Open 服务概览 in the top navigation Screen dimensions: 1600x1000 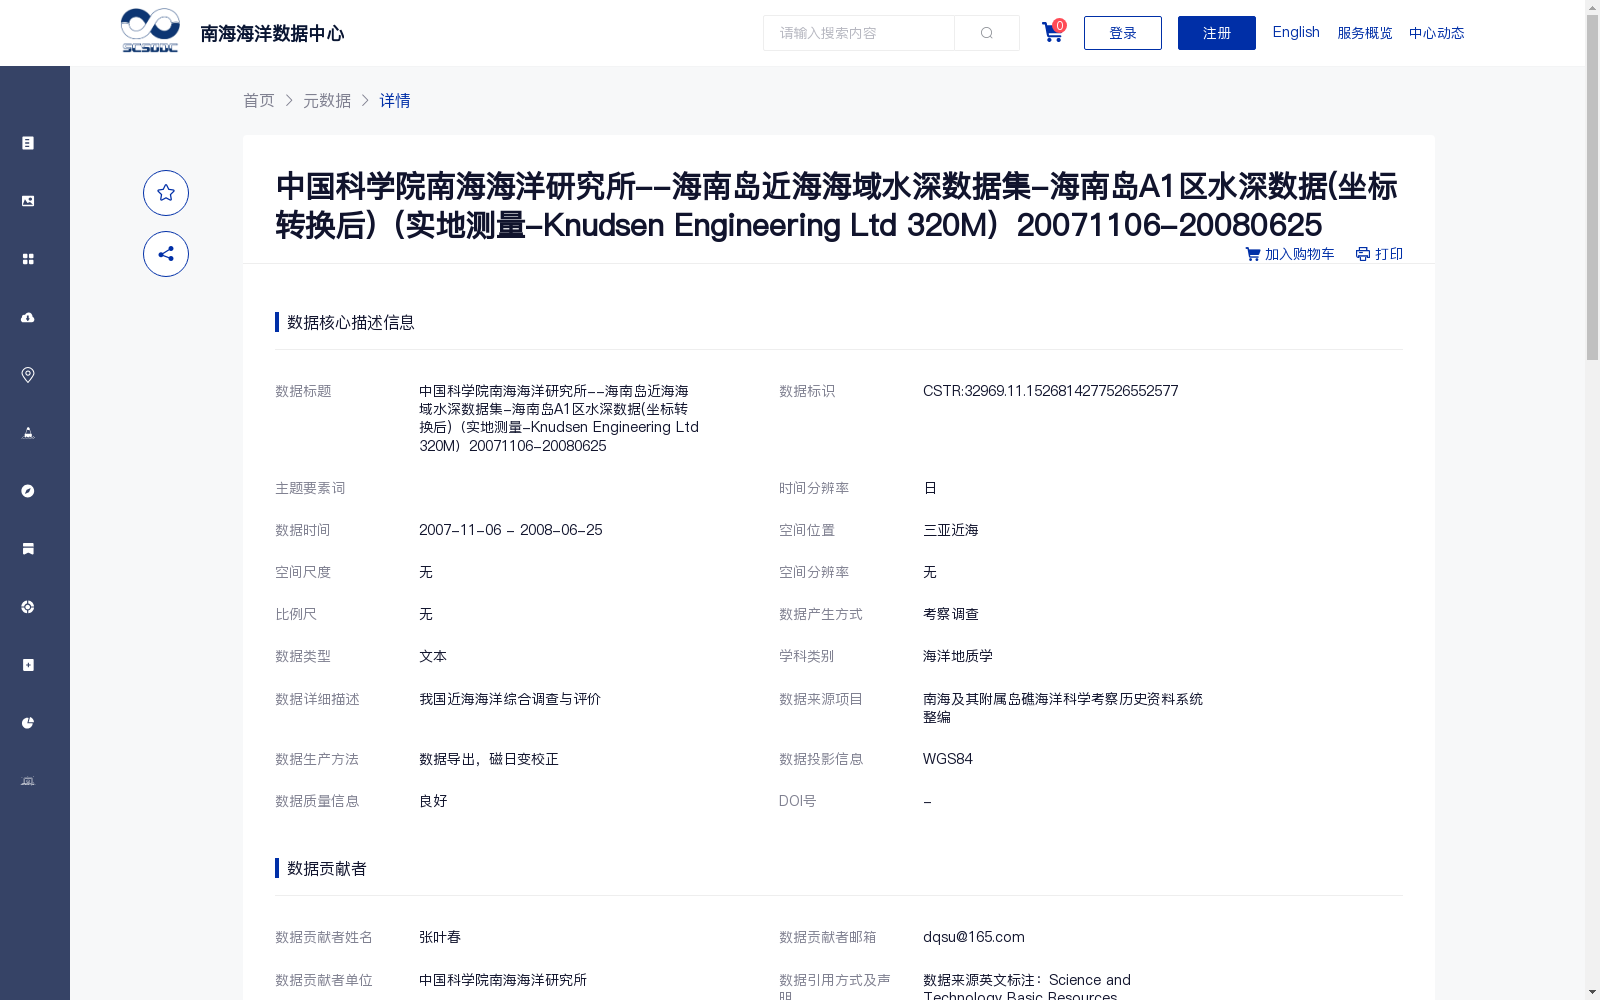pos(1365,33)
